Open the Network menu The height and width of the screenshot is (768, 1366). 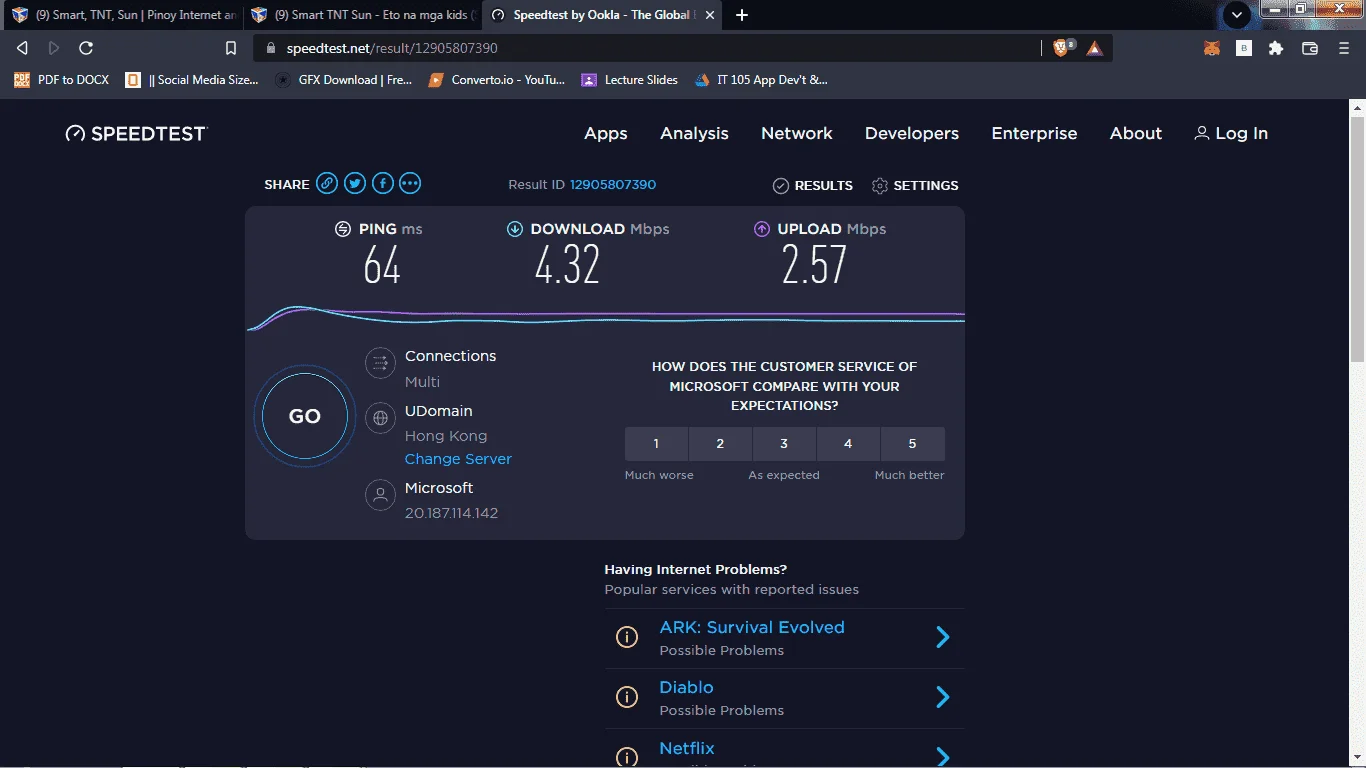click(x=797, y=134)
